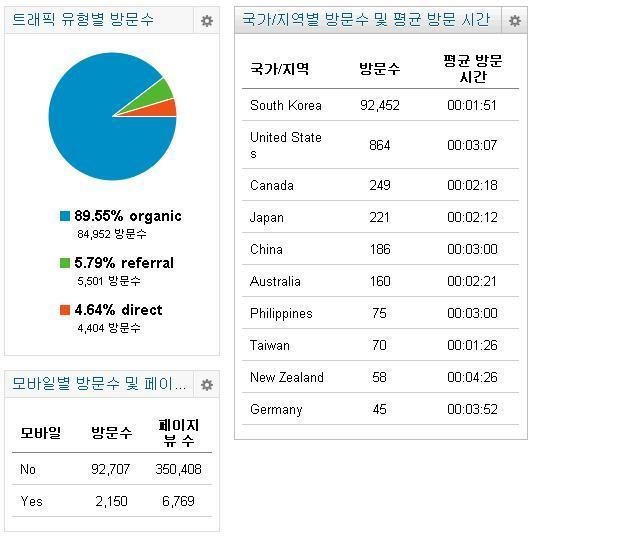Click Australia's 160 visit count

click(x=379, y=281)
